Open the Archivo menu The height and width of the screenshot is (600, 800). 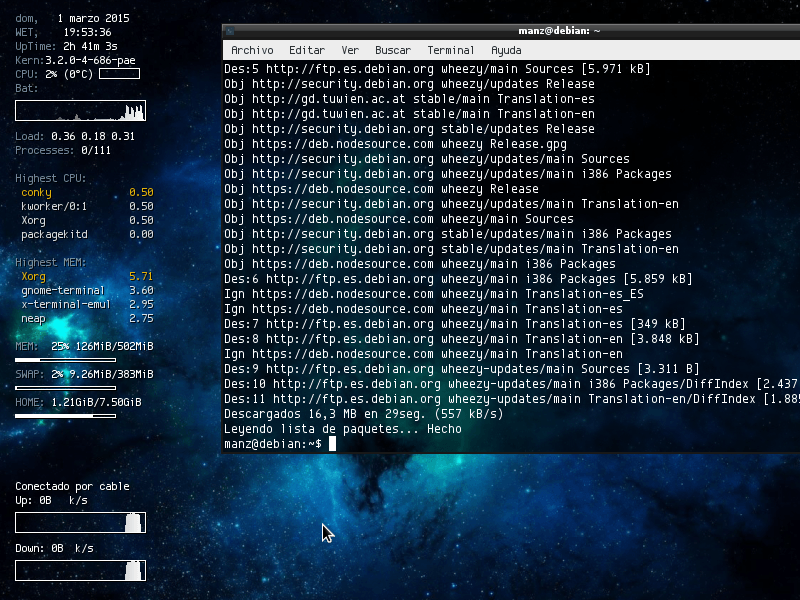coord(252,50)
